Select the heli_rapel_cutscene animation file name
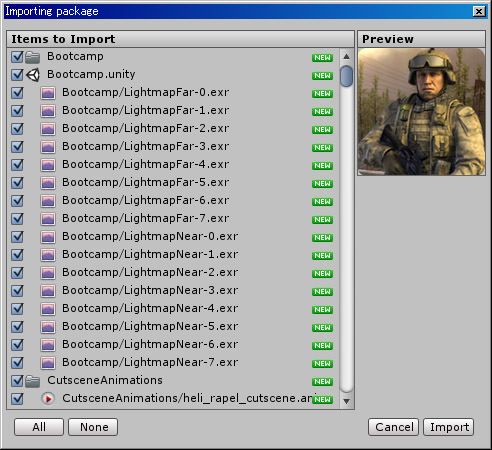492x450 pixels. click(x=187, y=399)
